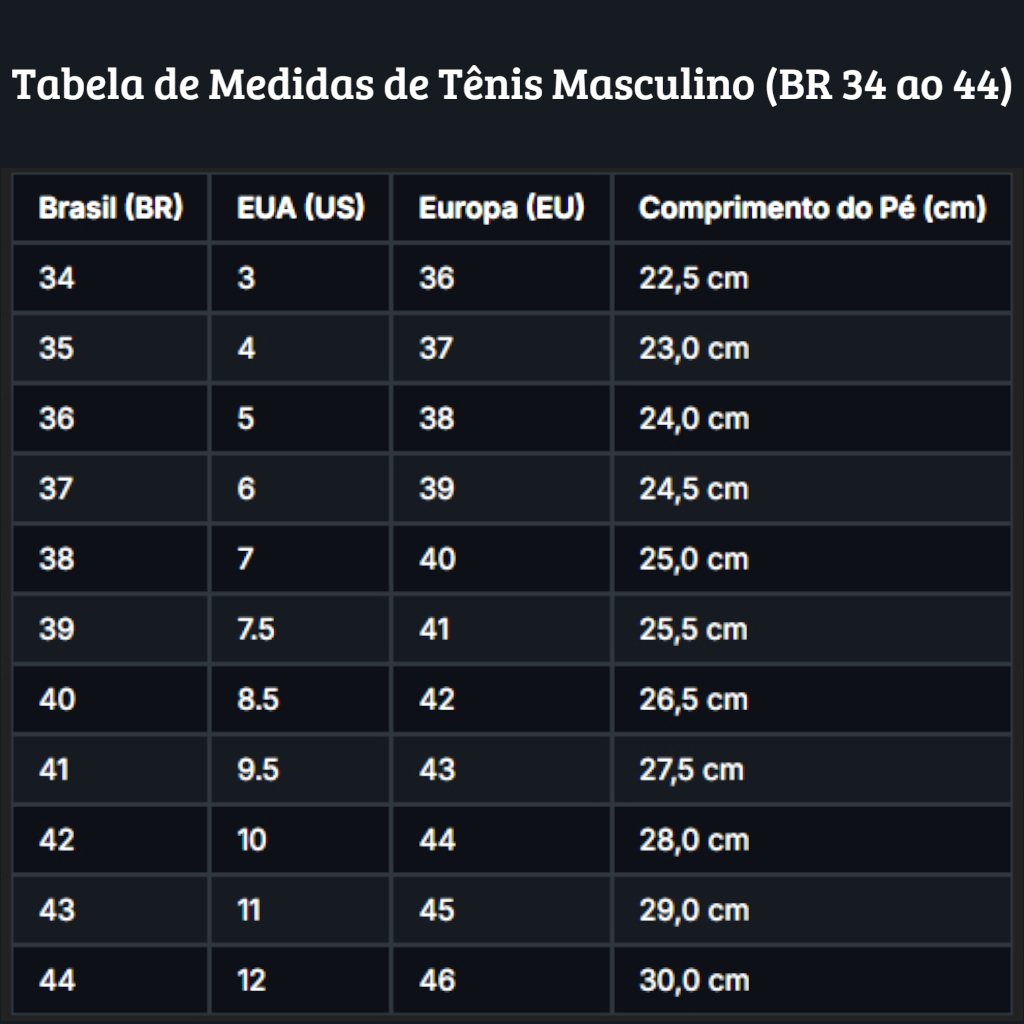1024x1024 pixels.
Task: Select the cell with BR size 38
Action: pos(110,559)
